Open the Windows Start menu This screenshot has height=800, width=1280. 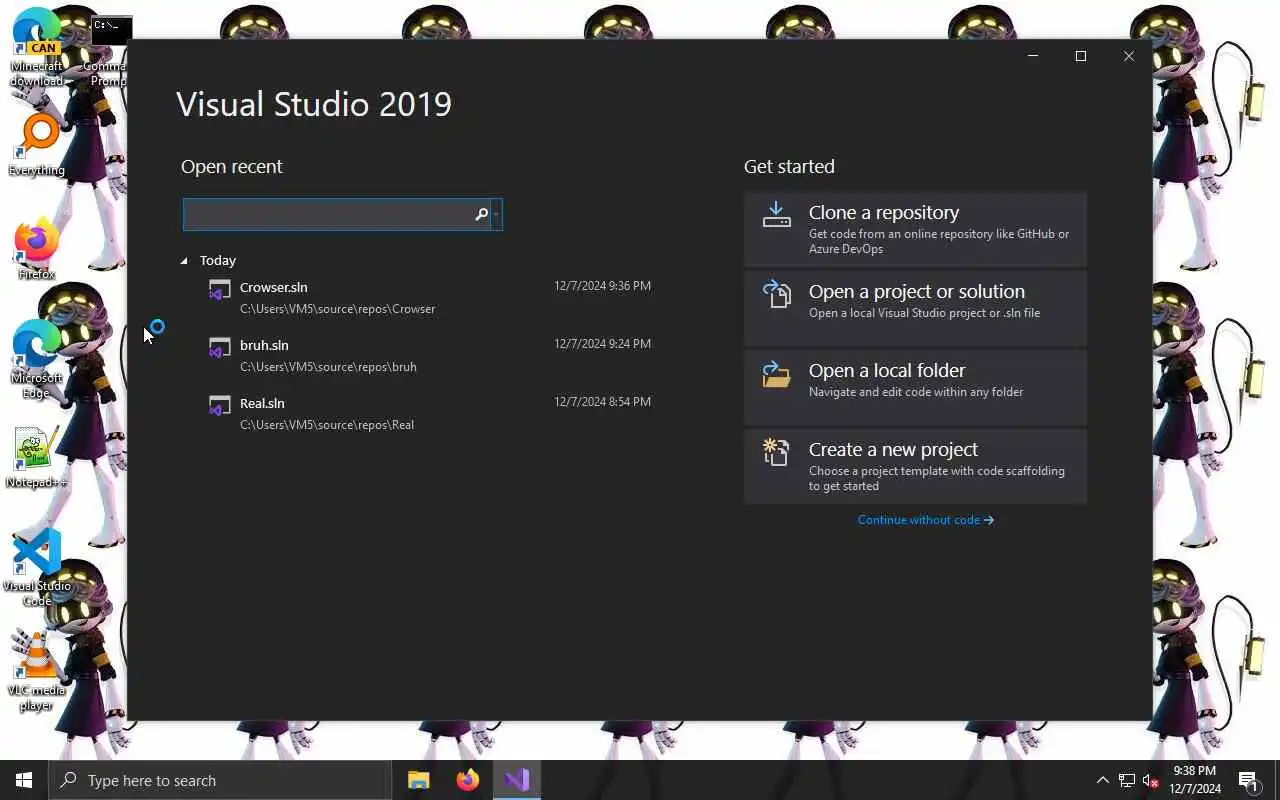(x=24, y=780)
